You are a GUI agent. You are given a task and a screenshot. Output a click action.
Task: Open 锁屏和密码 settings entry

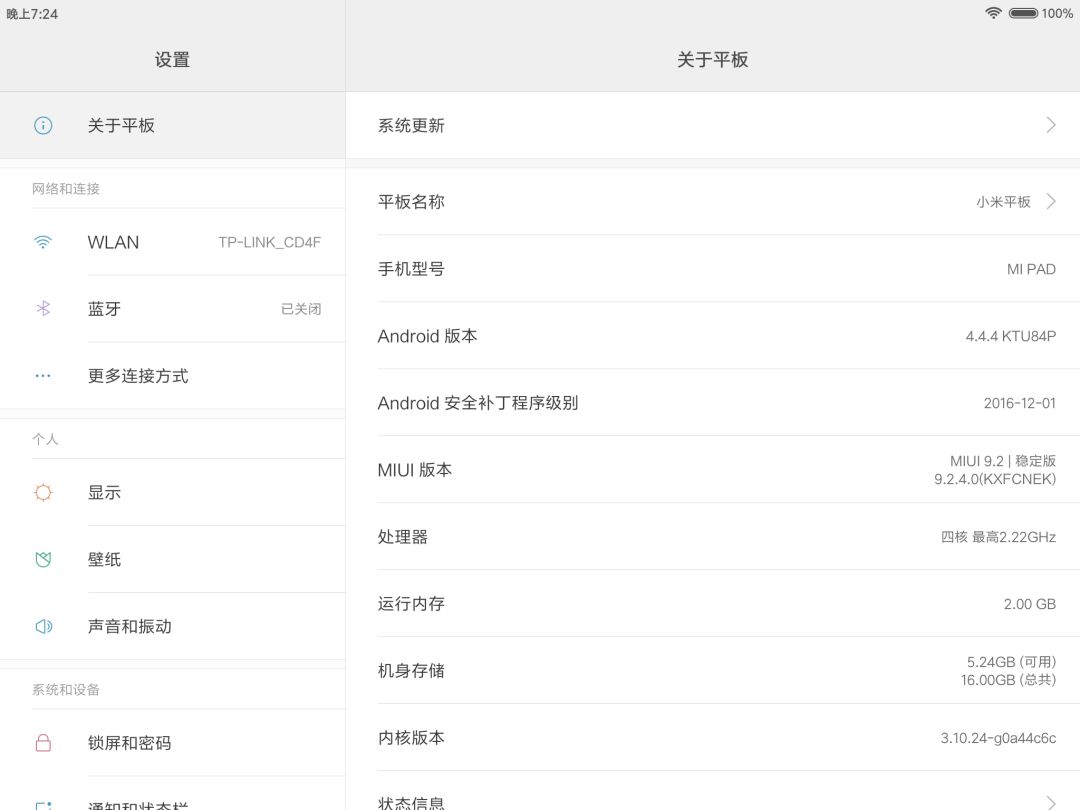pos(172,742)
